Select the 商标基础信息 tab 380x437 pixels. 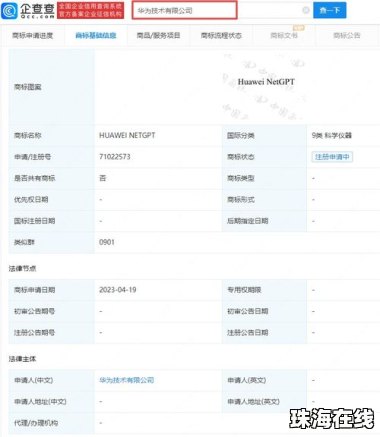point(96,35)
